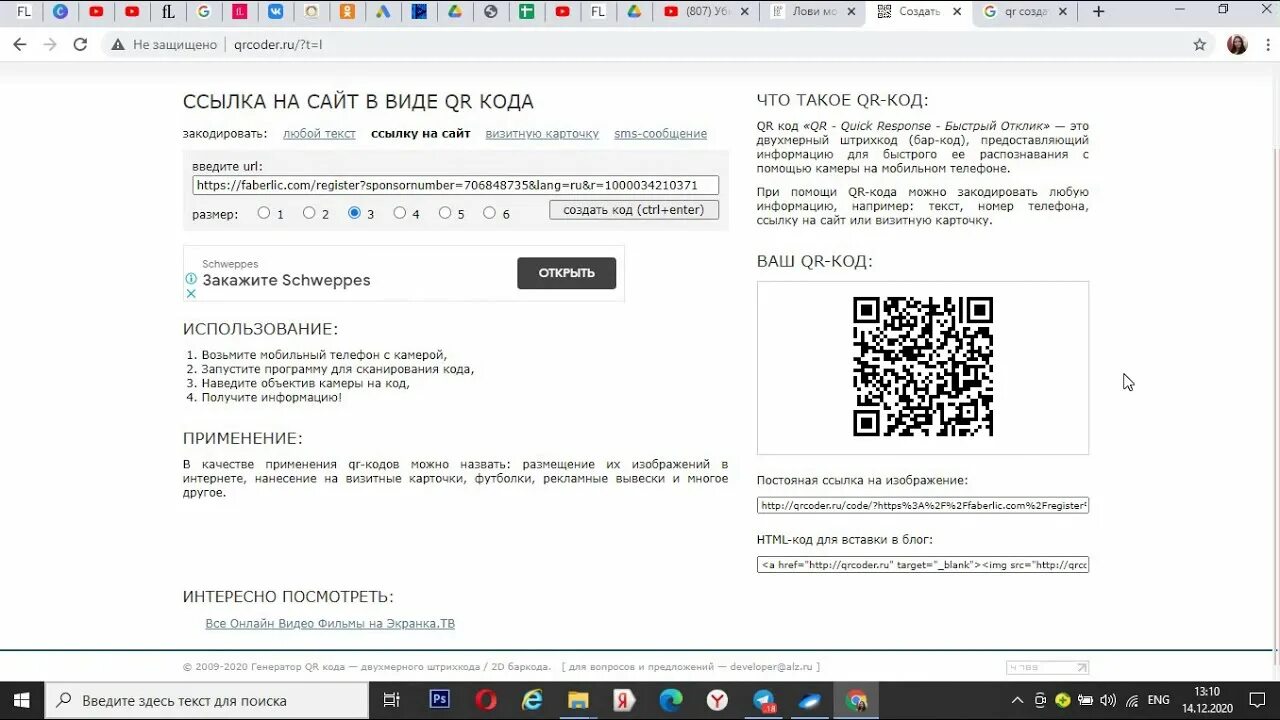Select the 'ссылку на сайт' option

[x=421, y=134]
